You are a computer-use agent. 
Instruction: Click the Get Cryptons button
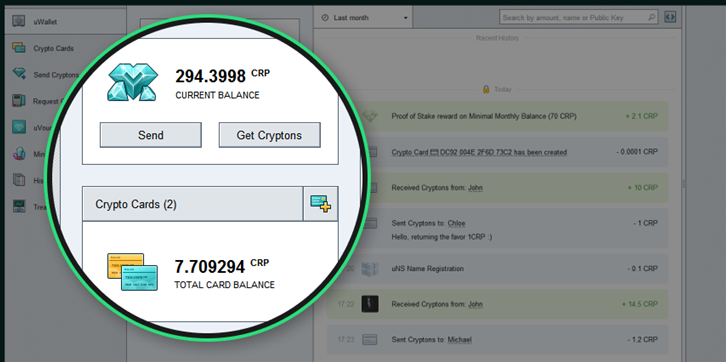pos(269,135)
